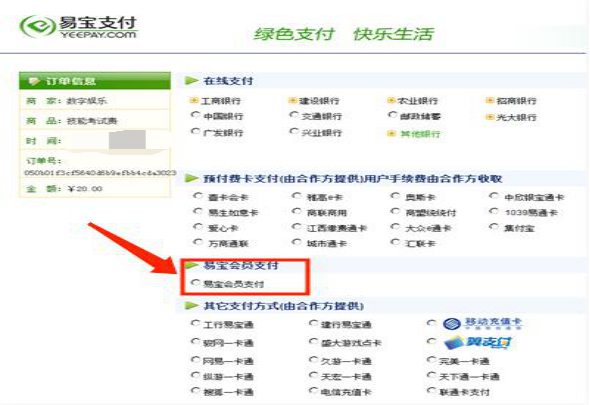Click the green arrow beside 在线支付
The height and width of the screenshot is (405, 590).
click(192, 81)
